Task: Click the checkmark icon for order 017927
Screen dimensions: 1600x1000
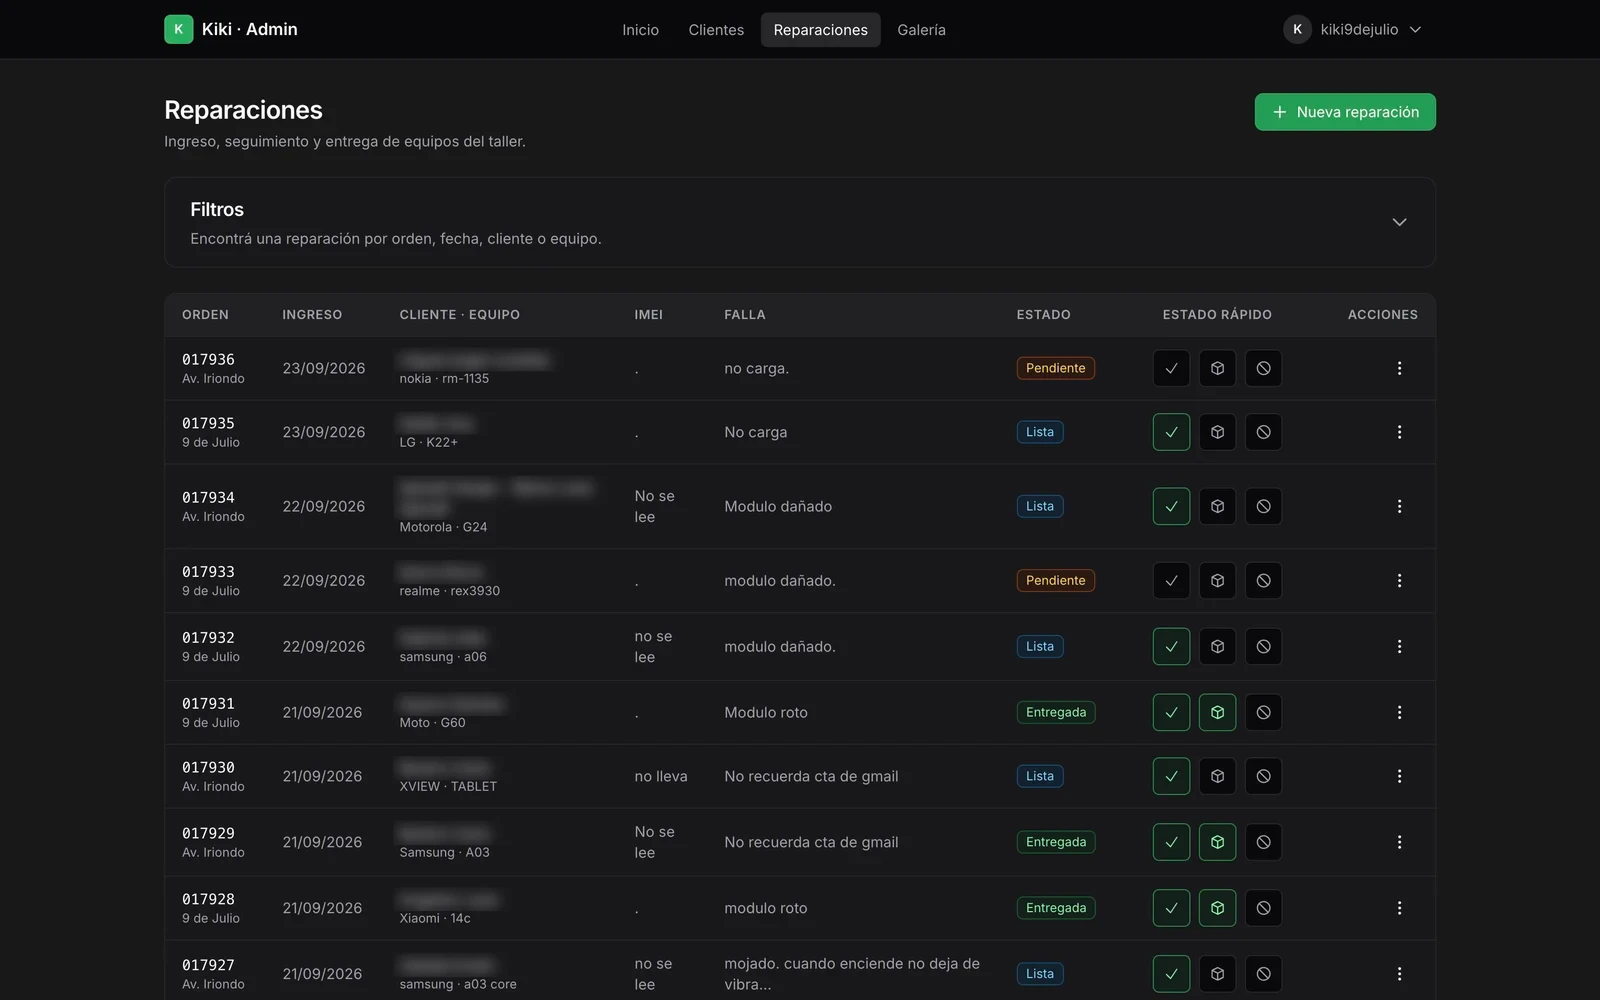Action: click(1171, 974)
